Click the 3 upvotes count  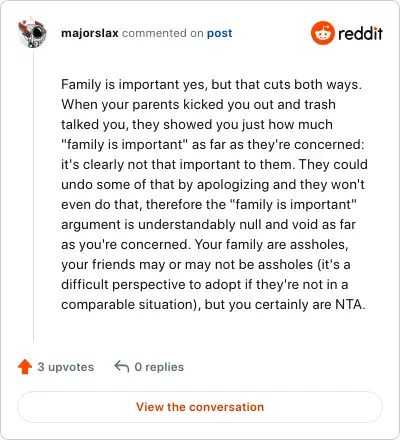pyautogui.click(x=66, y=367)
